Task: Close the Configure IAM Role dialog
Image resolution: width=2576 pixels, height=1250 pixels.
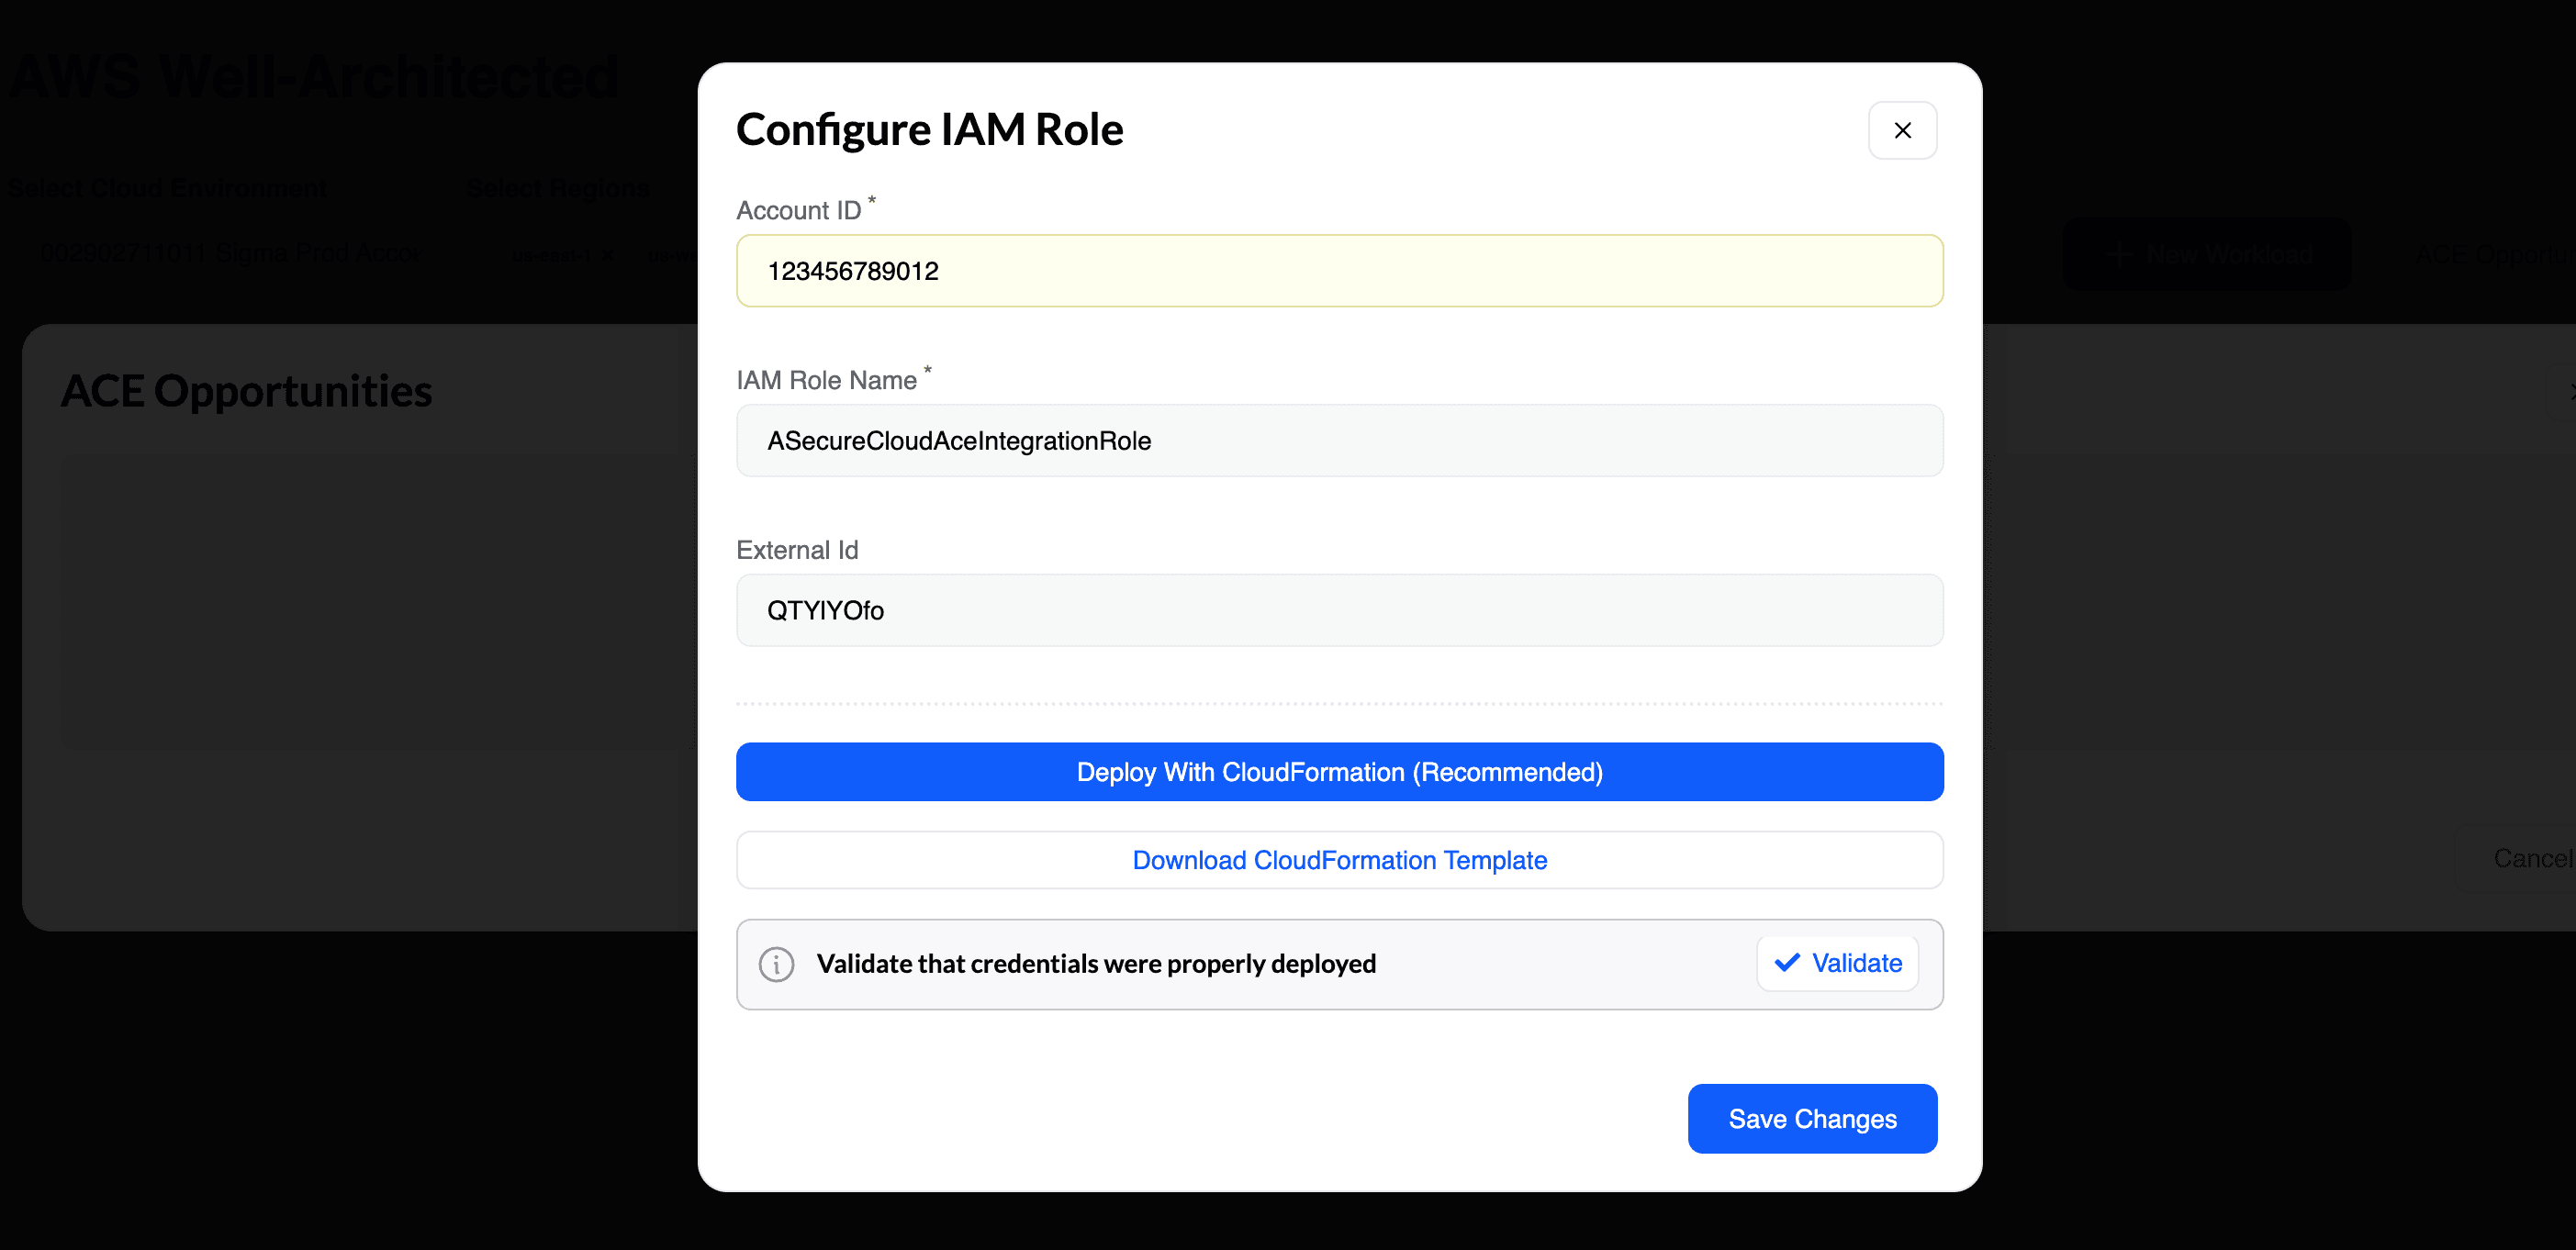Action: [x=1902, y=130]
